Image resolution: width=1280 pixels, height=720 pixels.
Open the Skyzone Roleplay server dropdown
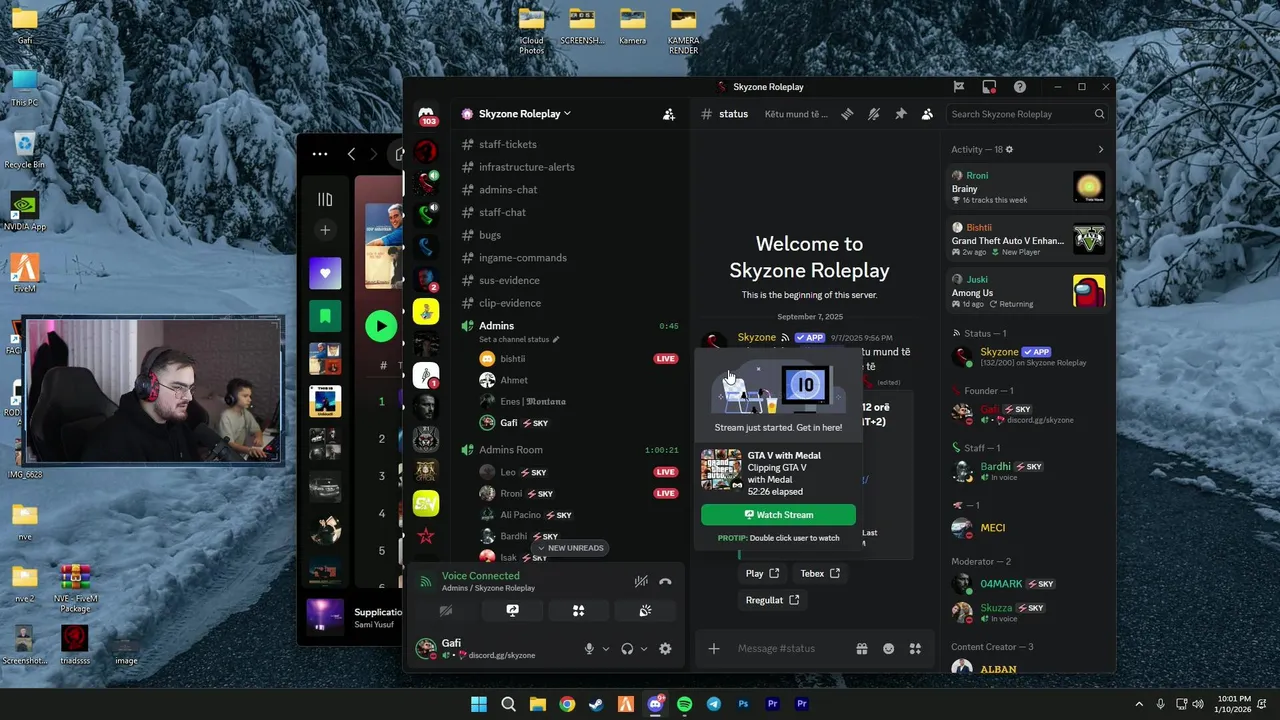(x=524, y=114)
